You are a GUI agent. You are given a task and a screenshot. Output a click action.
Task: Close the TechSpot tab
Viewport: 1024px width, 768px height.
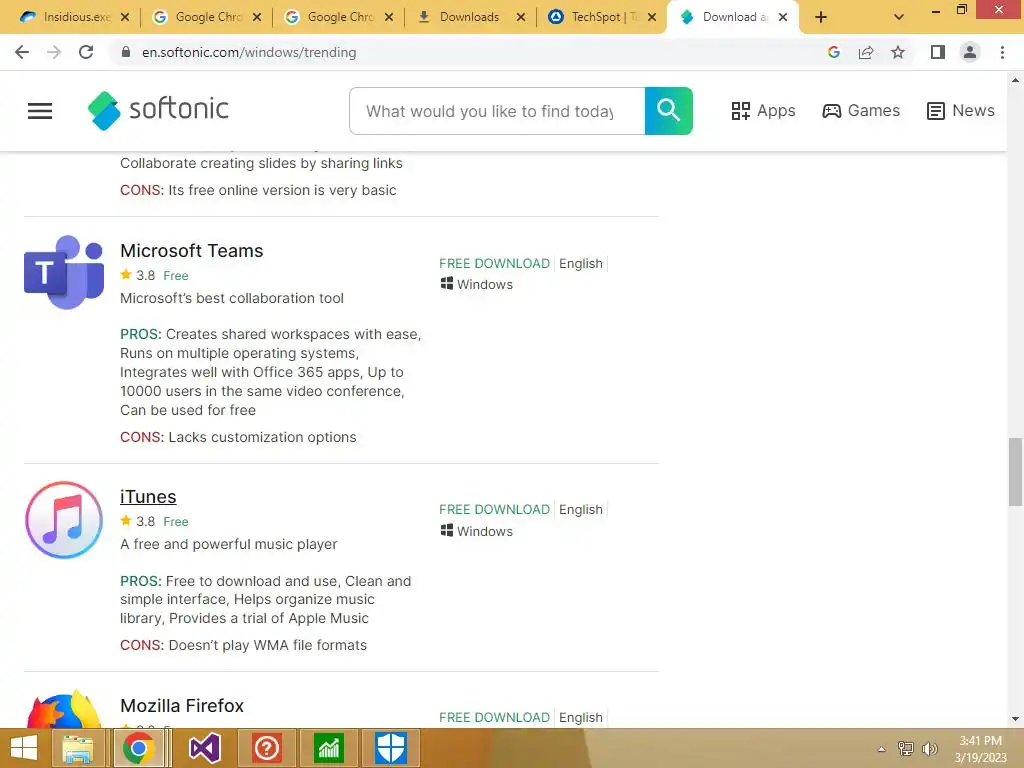coord(652,17)
